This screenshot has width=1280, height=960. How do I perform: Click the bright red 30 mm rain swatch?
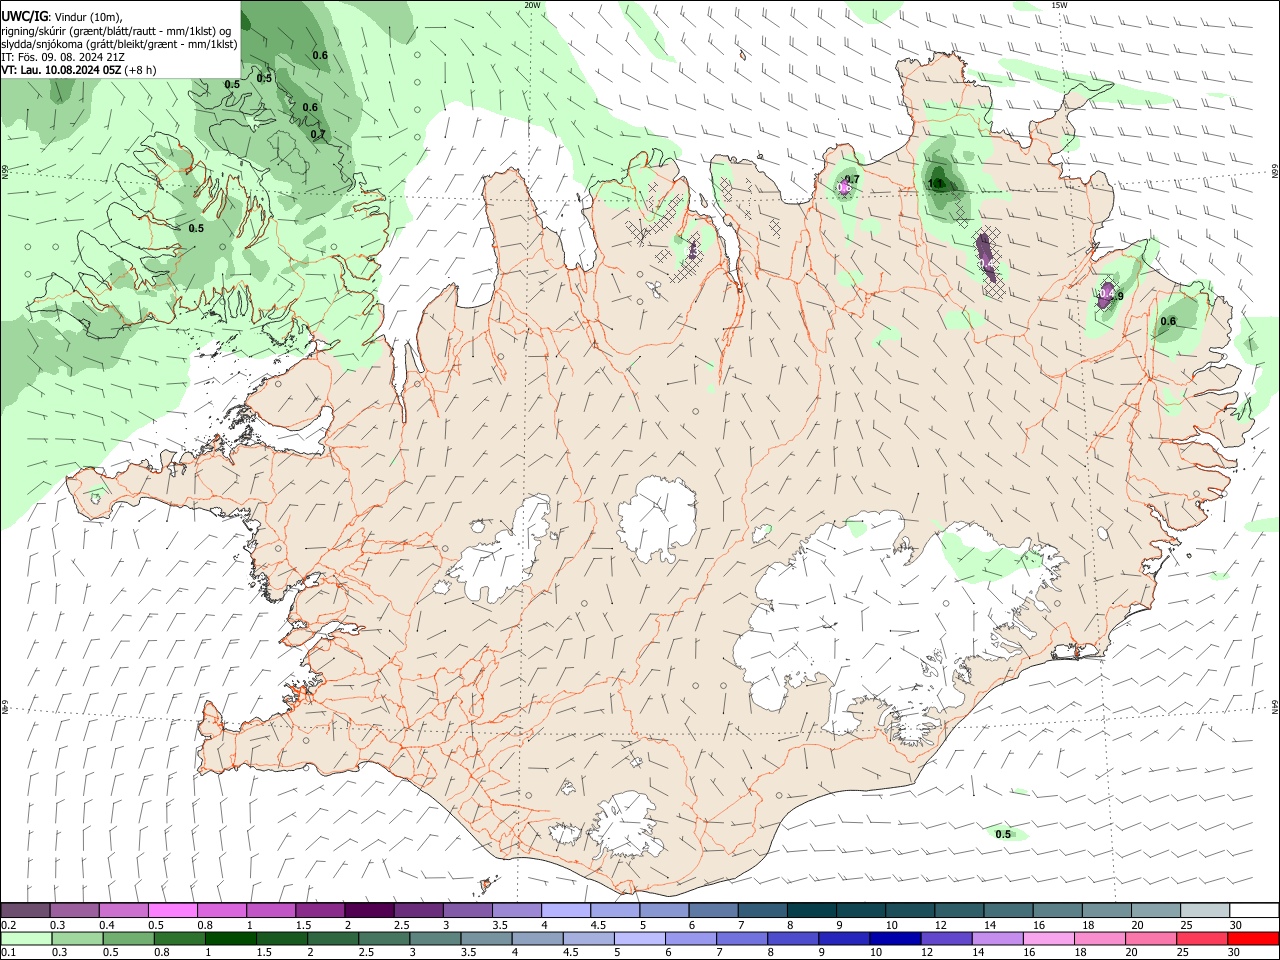tap(1254, 938)
